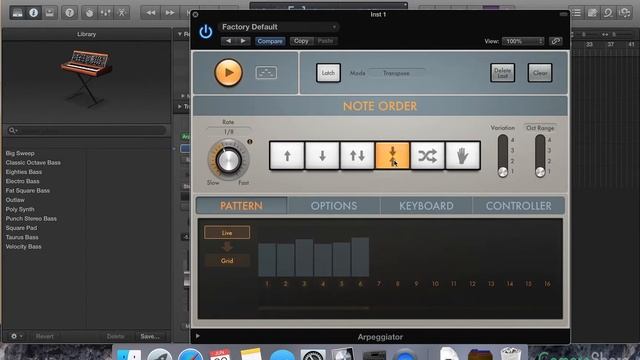
Task: Open the Editors scissors button
Action: (x=122, y=13)
